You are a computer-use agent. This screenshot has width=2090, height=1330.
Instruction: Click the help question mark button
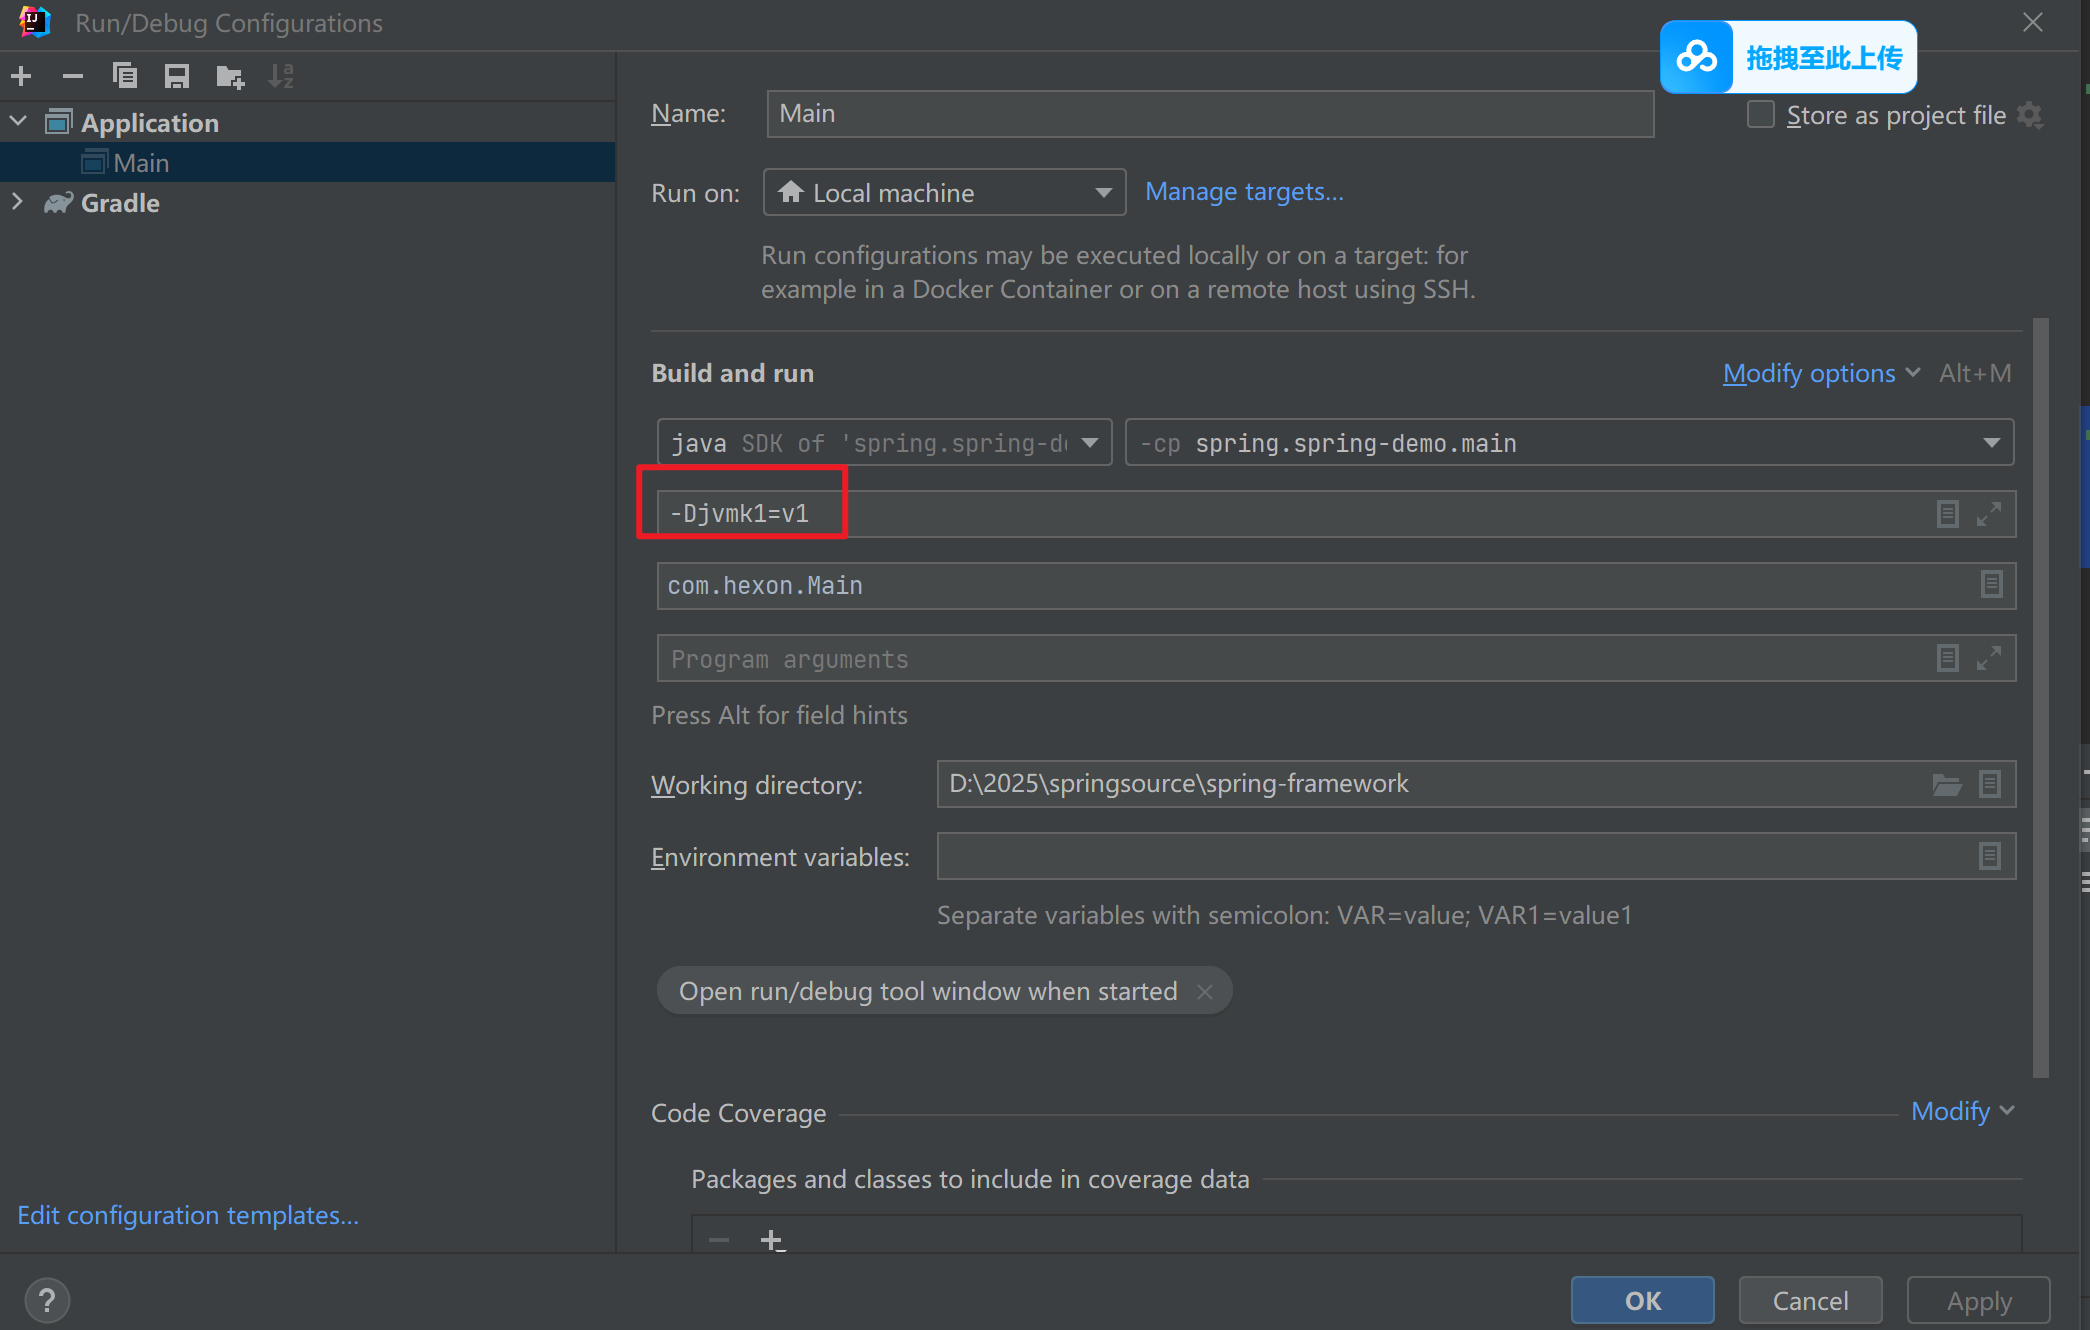tap(46, 1301)
